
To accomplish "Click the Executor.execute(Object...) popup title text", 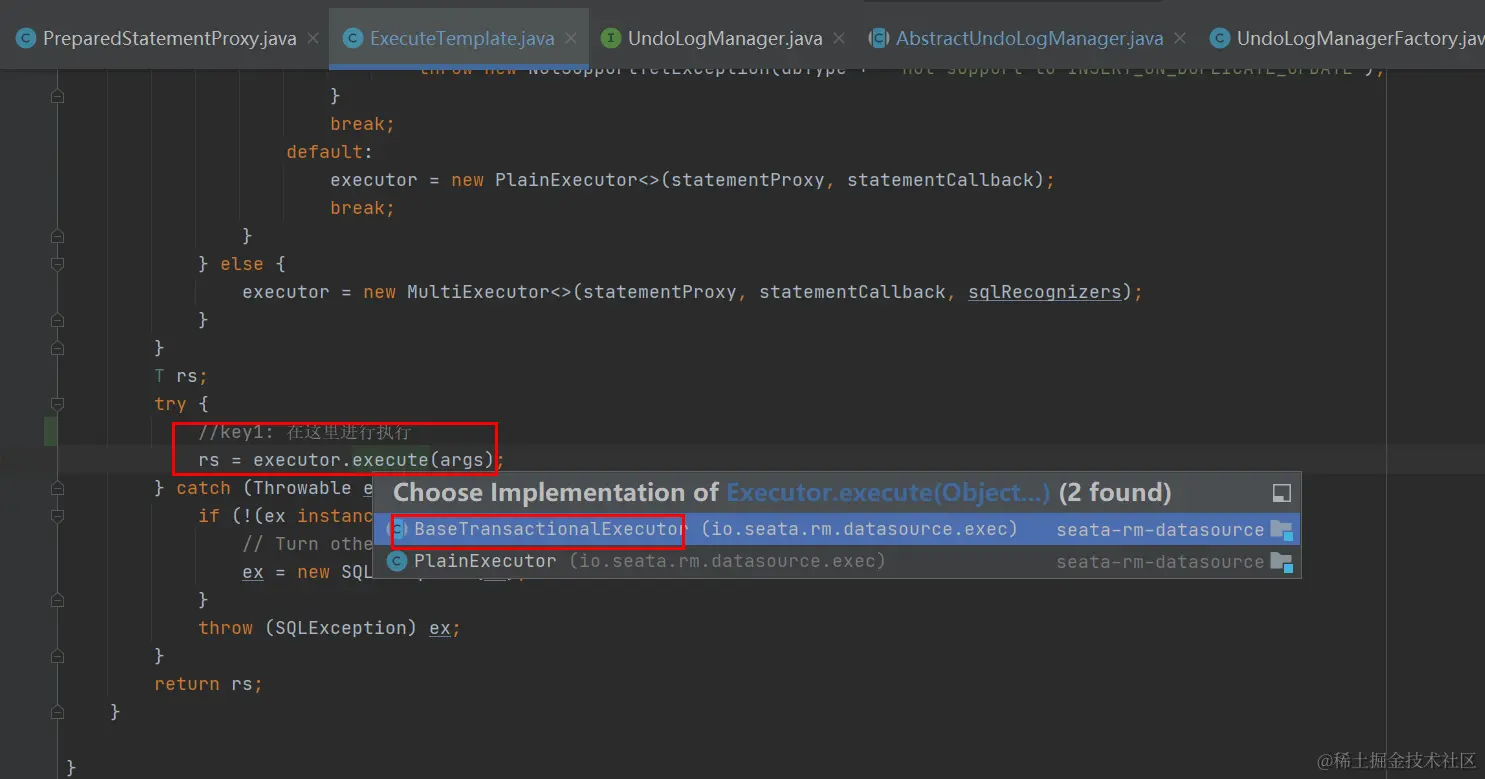I will (888, 492).
